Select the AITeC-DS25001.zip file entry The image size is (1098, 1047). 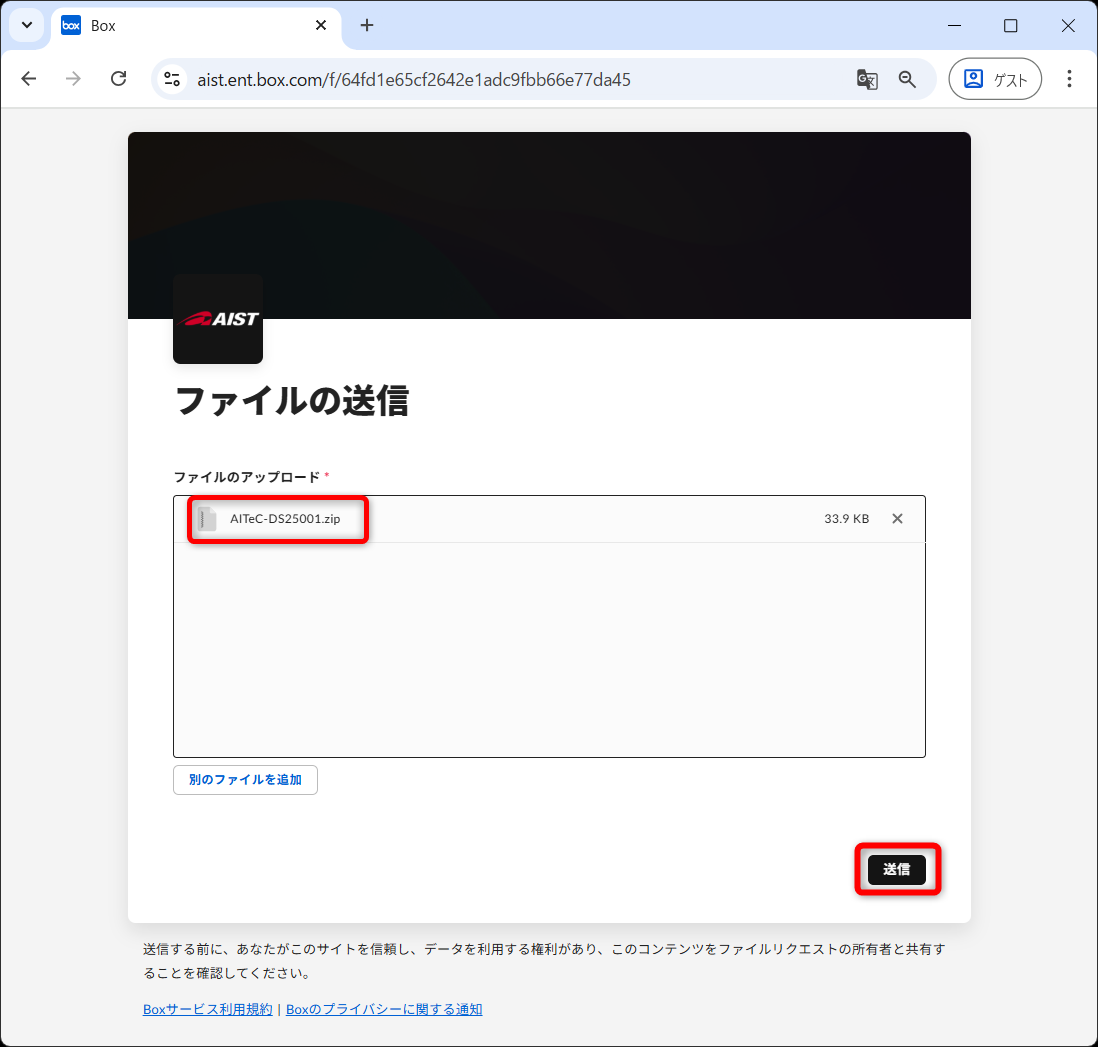click(x=285, y=519)
